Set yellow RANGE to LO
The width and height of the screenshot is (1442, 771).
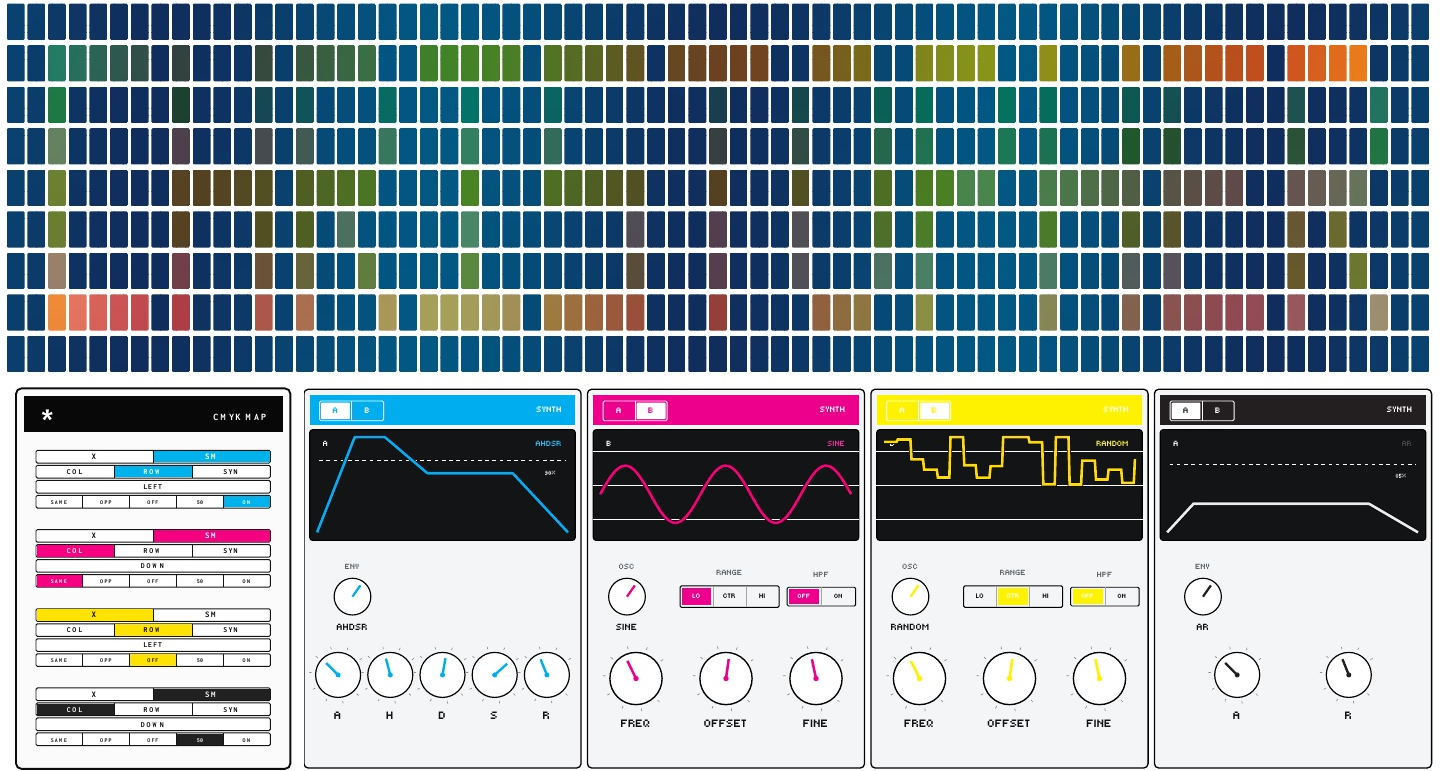980,596
